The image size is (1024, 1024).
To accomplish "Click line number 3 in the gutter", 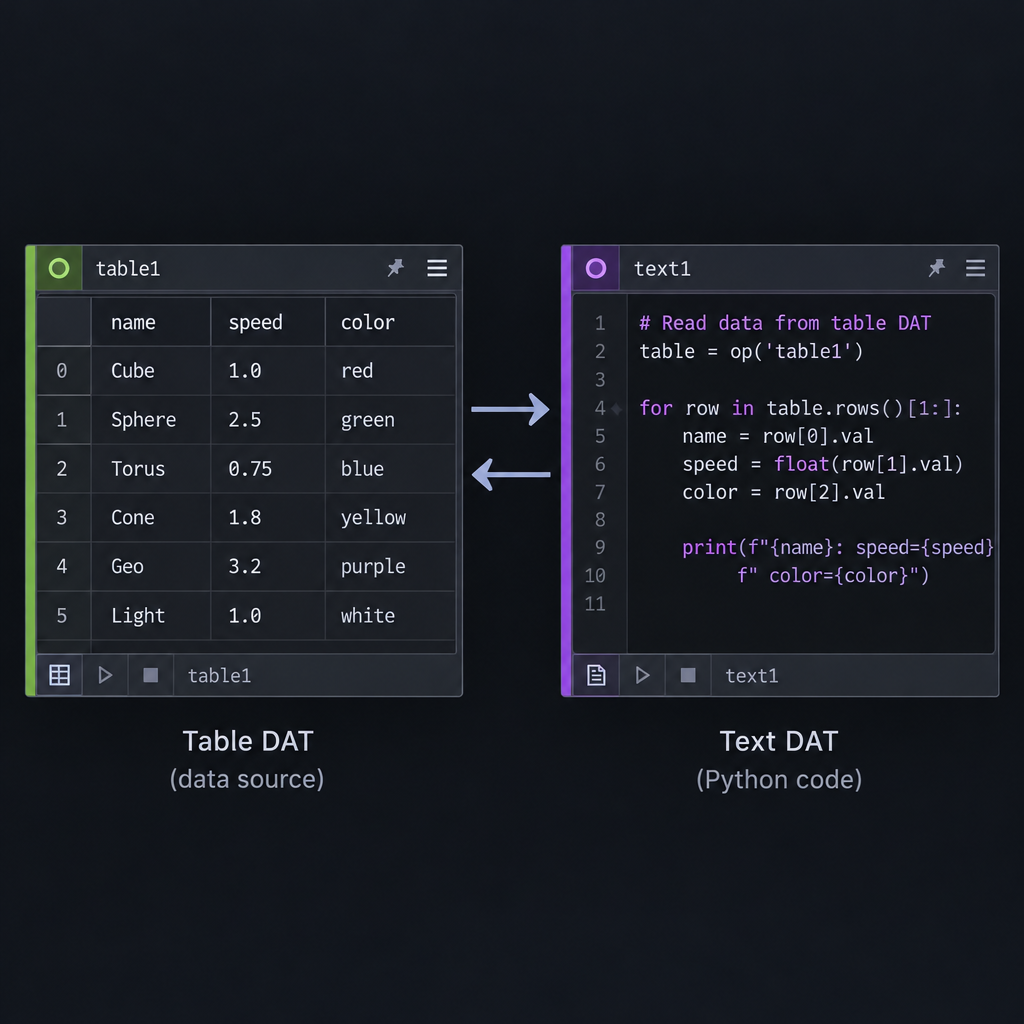I will tap(600, 380).
